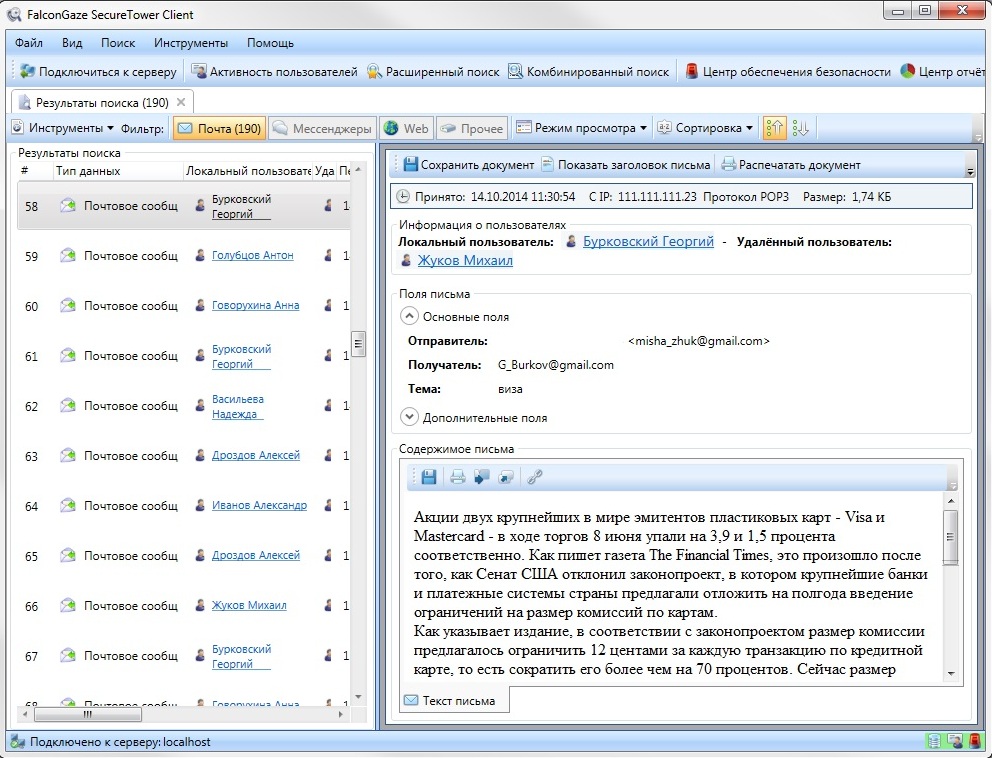Screen dimensions: 992x758
Task: Click the clock icon next to Принято
Action: [403, 197]
